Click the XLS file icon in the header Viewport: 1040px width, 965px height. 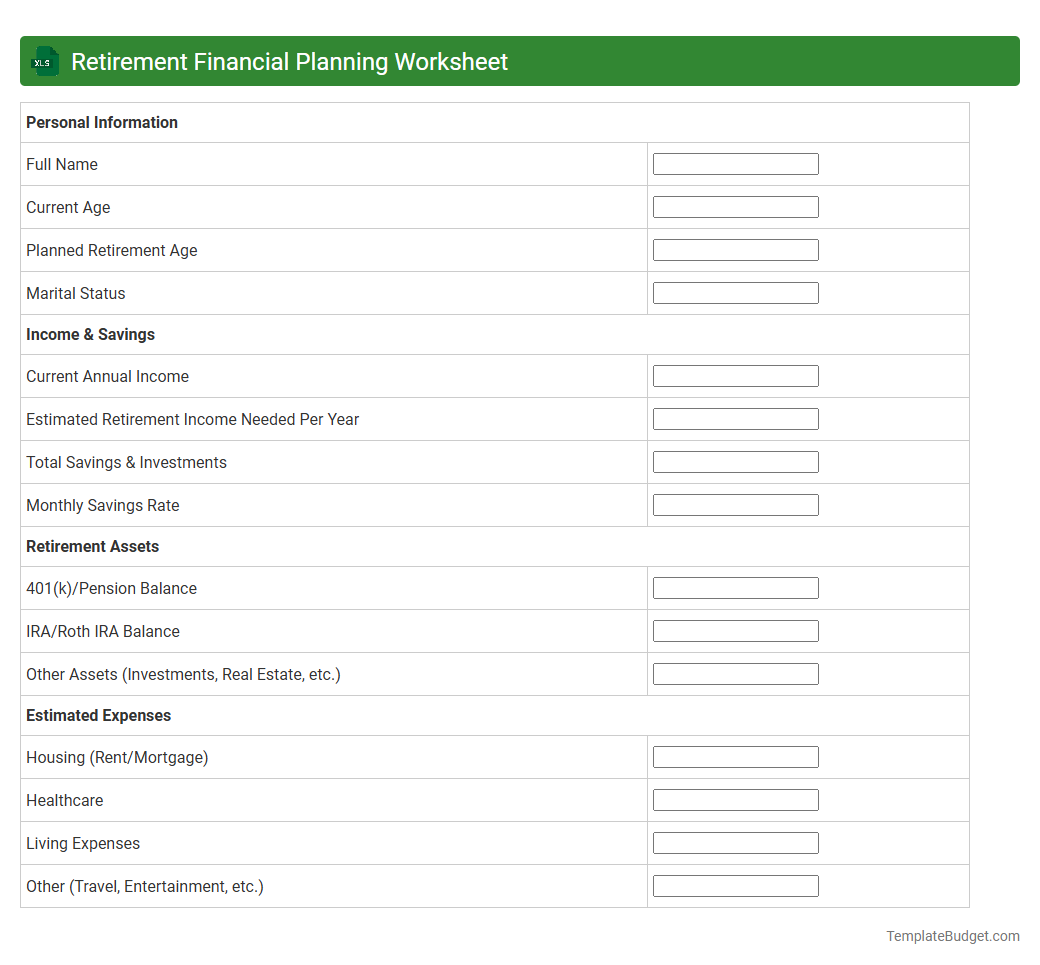[44, 61]
